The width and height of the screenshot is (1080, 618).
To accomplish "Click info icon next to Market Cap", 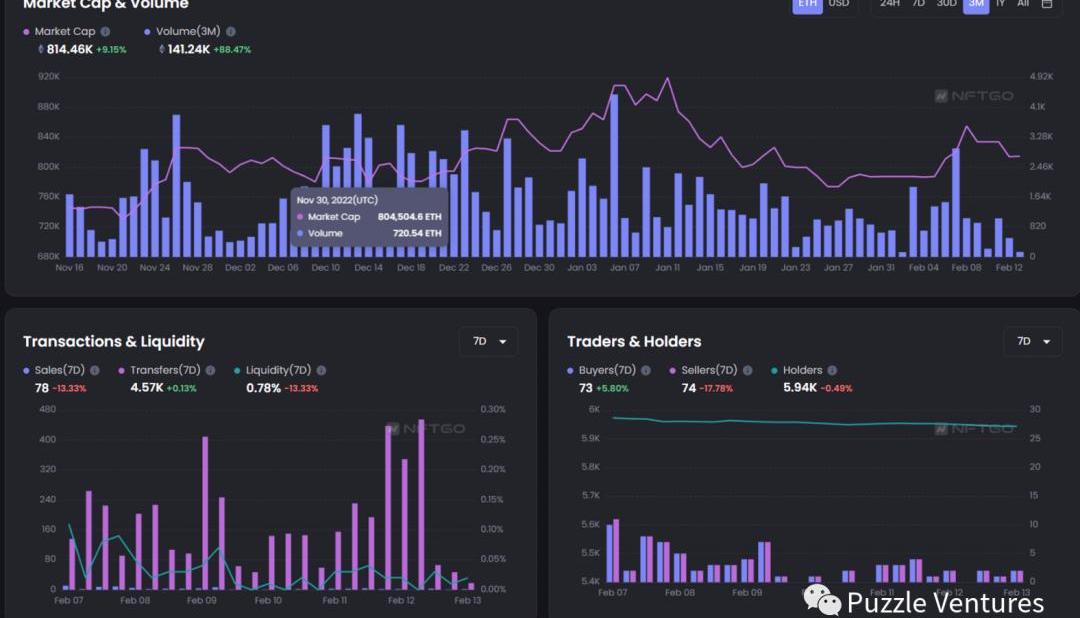I will 105,32.
